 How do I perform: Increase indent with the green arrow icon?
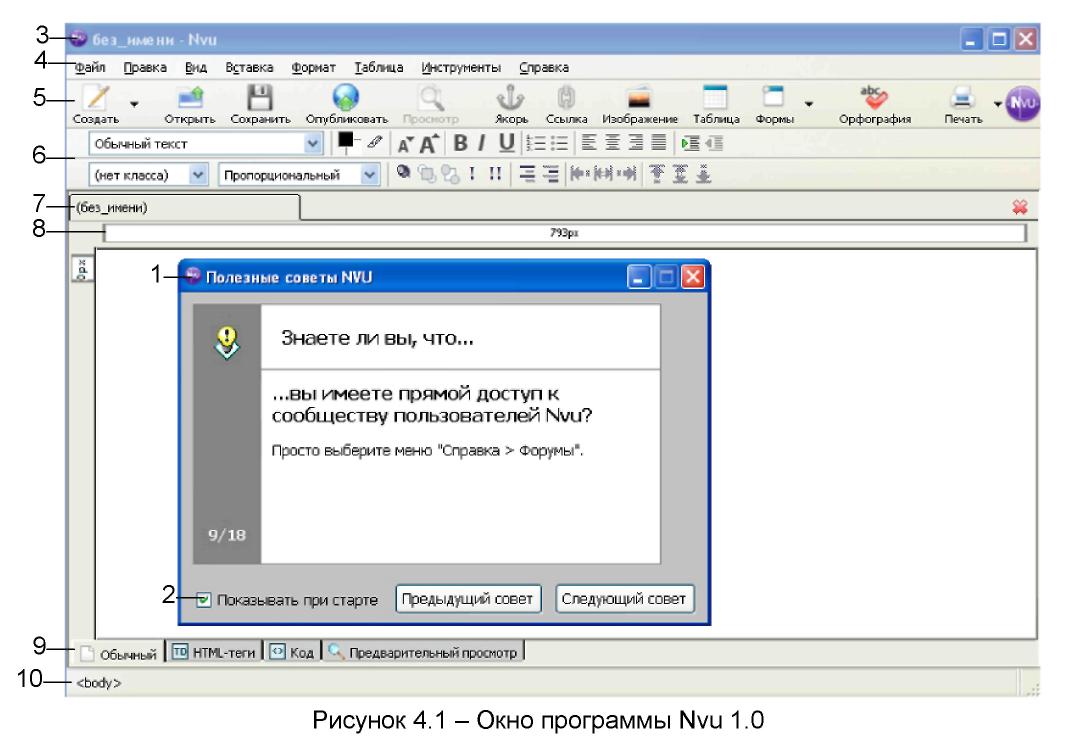(x=691, y=143)
